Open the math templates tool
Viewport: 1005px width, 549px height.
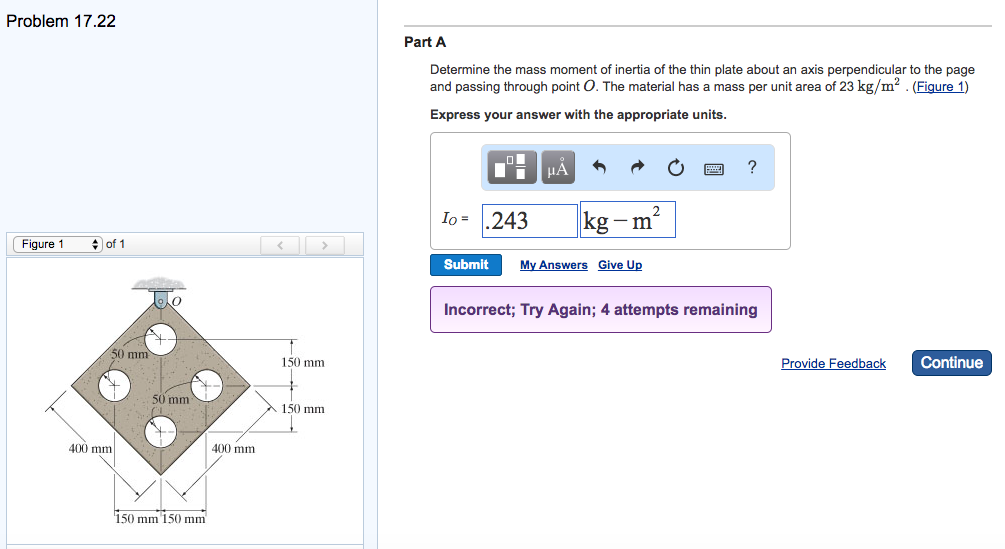[511, 167]
